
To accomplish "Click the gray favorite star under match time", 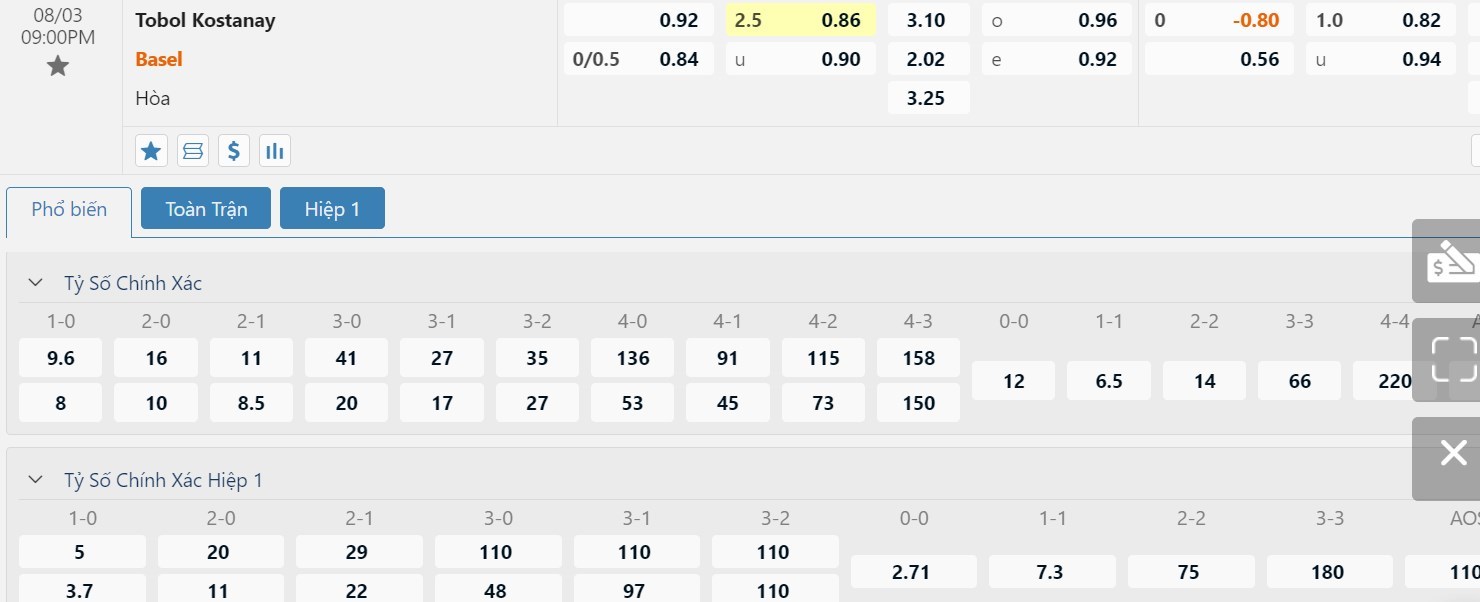I will (x=58, y=66).
